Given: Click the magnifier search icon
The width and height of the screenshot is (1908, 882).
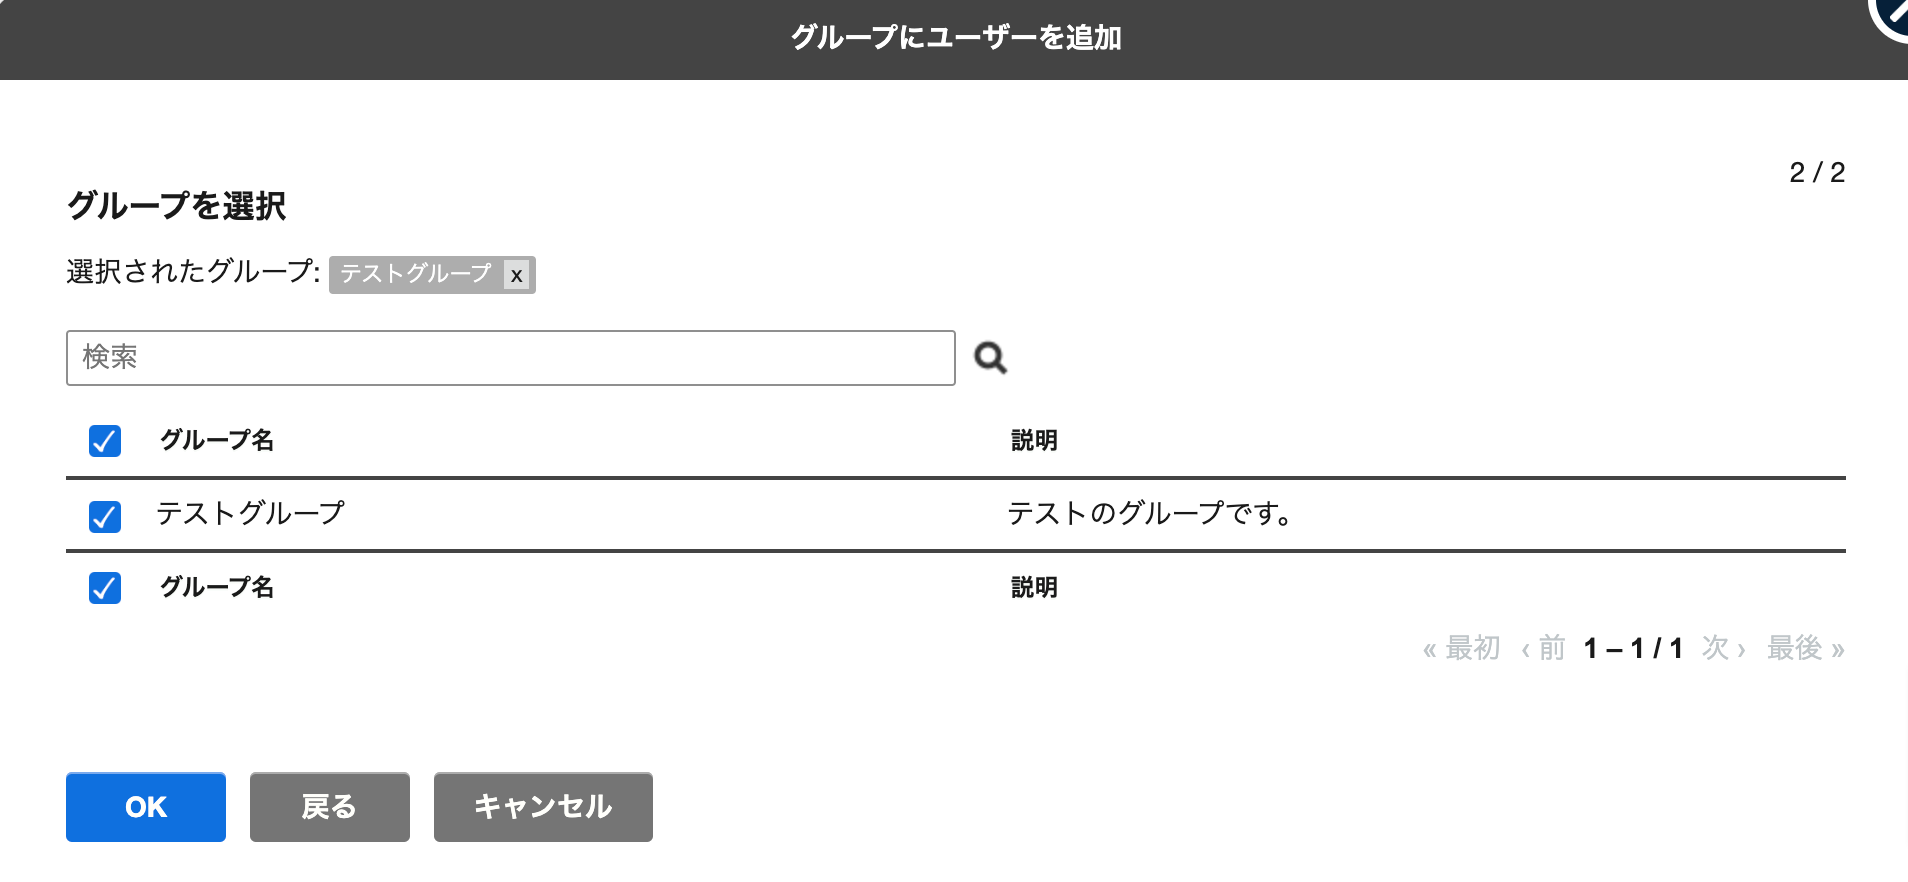Looking at the screenshot, I should pos(990,358).
